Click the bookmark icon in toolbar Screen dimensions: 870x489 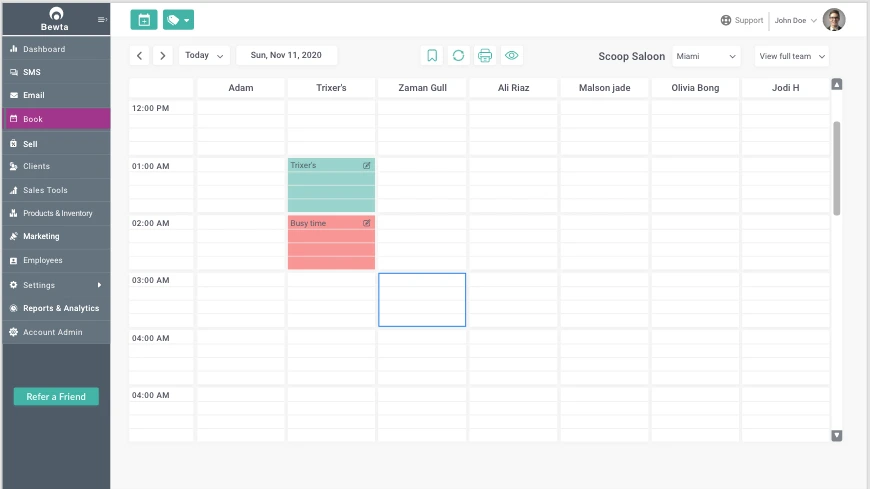[x=432, y=56]
